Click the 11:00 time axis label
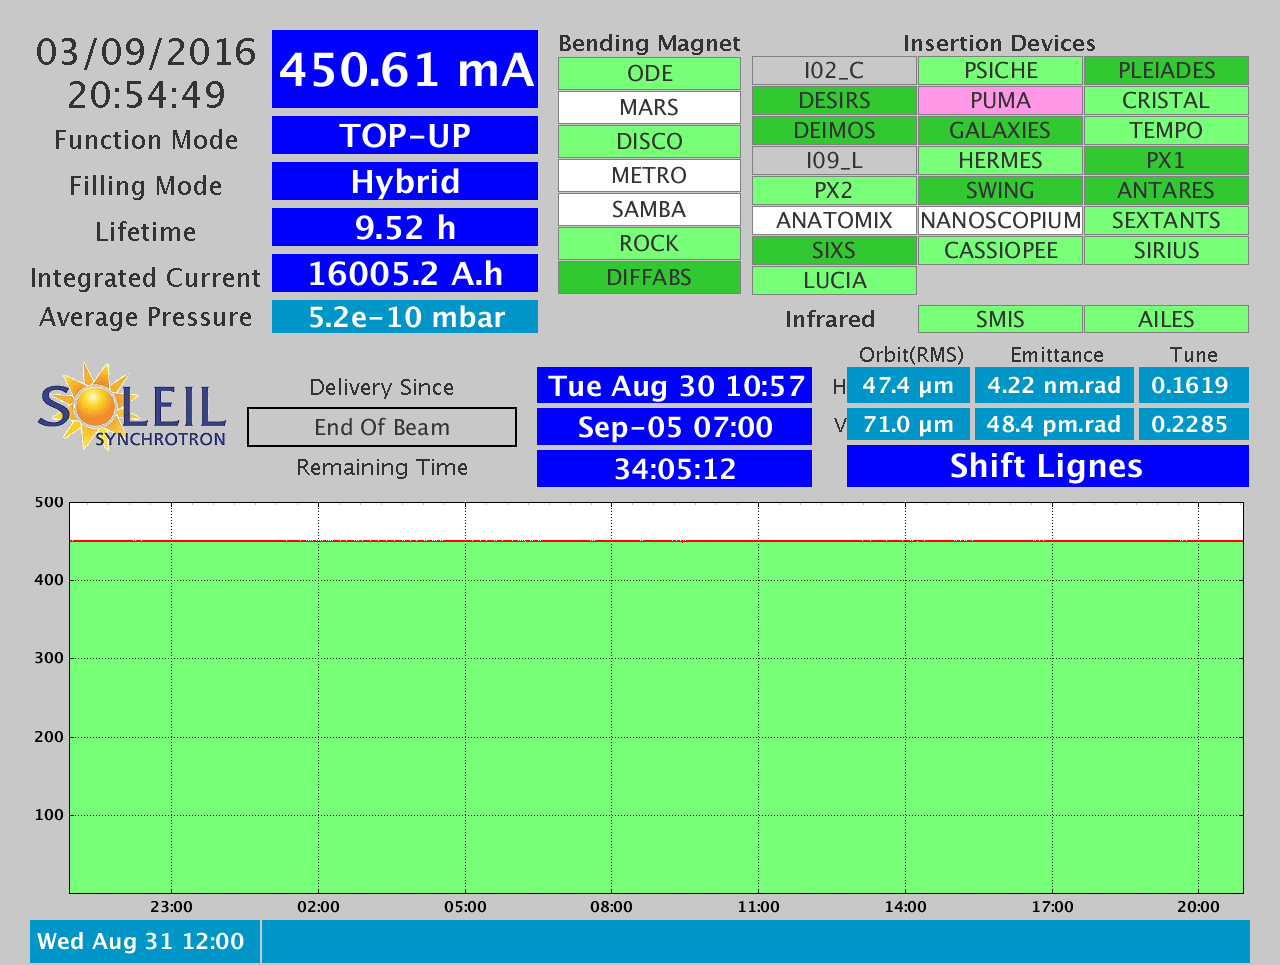This screenshot has height=965, width=1280. (758, 907)
